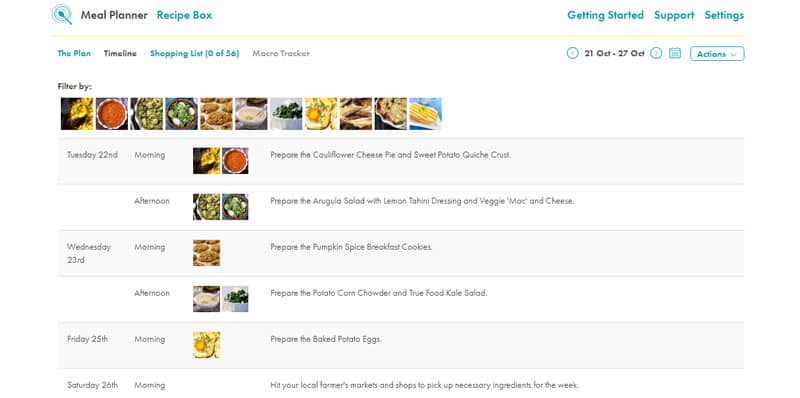Click the Meal Planner spoon logo icon
Screen dimensions: 800x398
[x=62, y=14]
